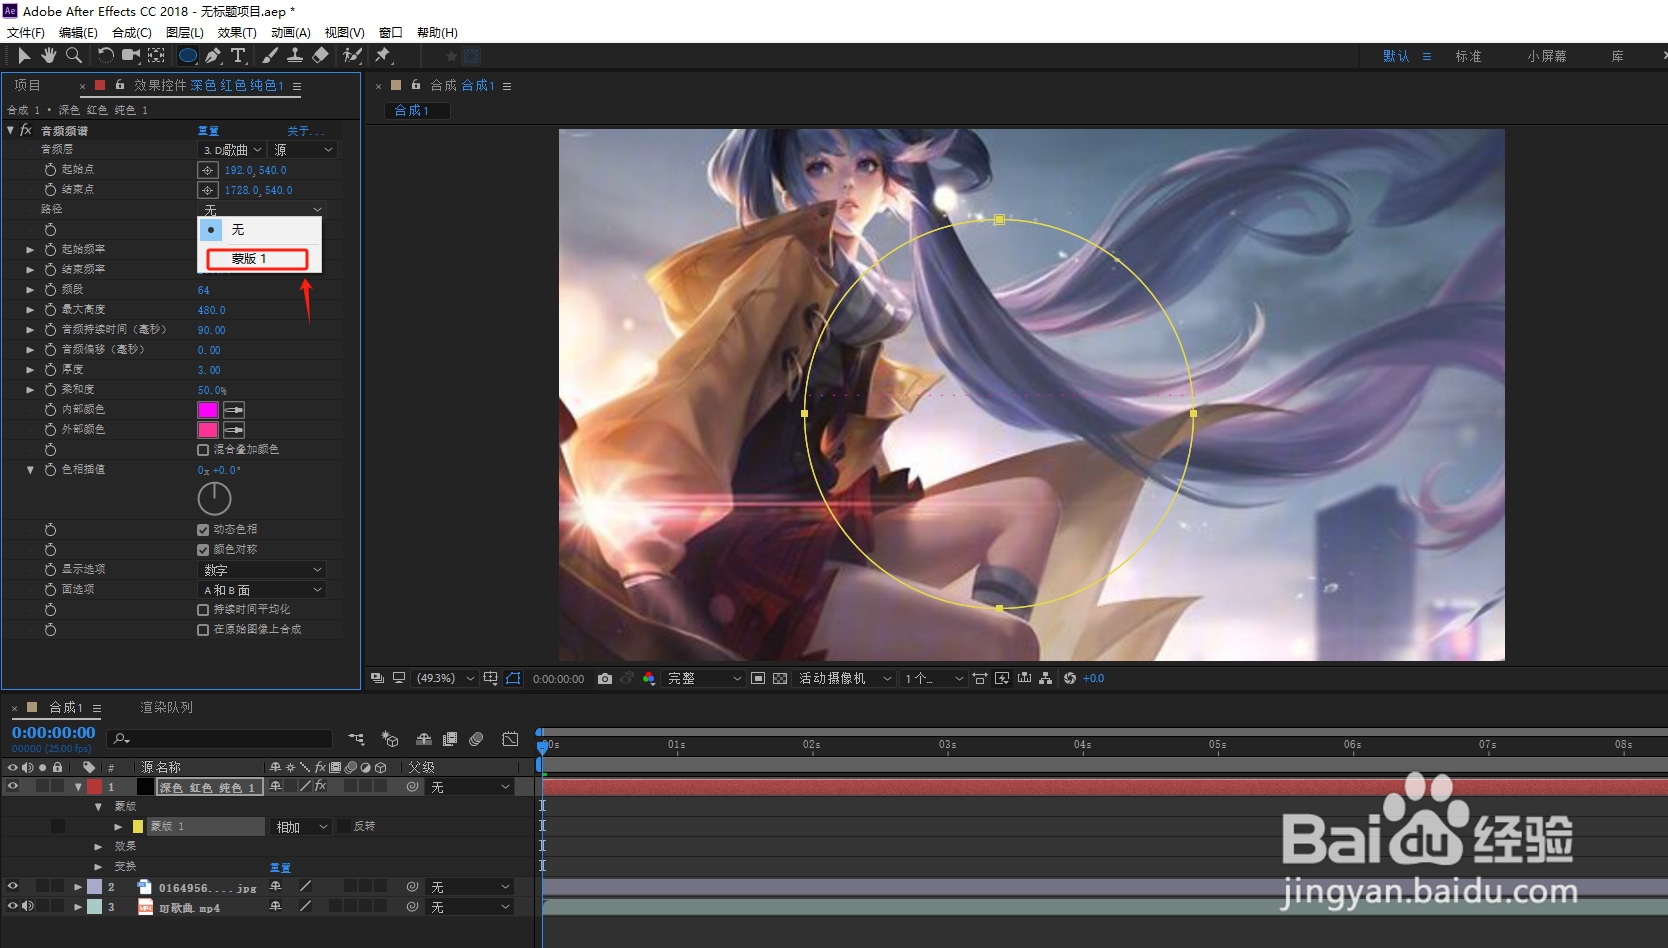Screen dimensions: 1668x948
Task: Select the Hand tool
Action: point(48,56)
